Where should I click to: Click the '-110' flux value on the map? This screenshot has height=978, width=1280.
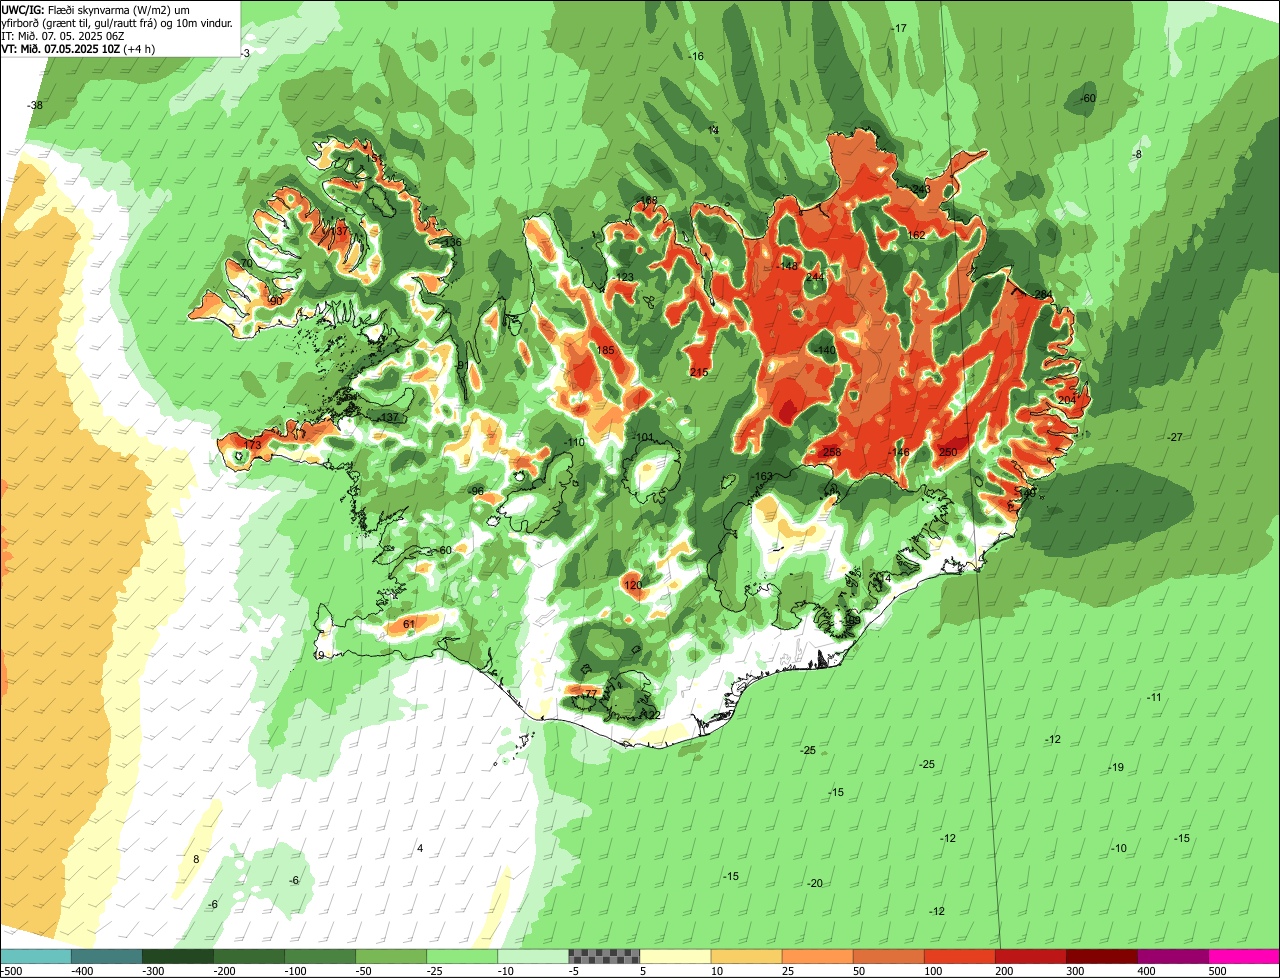(x=575, y=442)
